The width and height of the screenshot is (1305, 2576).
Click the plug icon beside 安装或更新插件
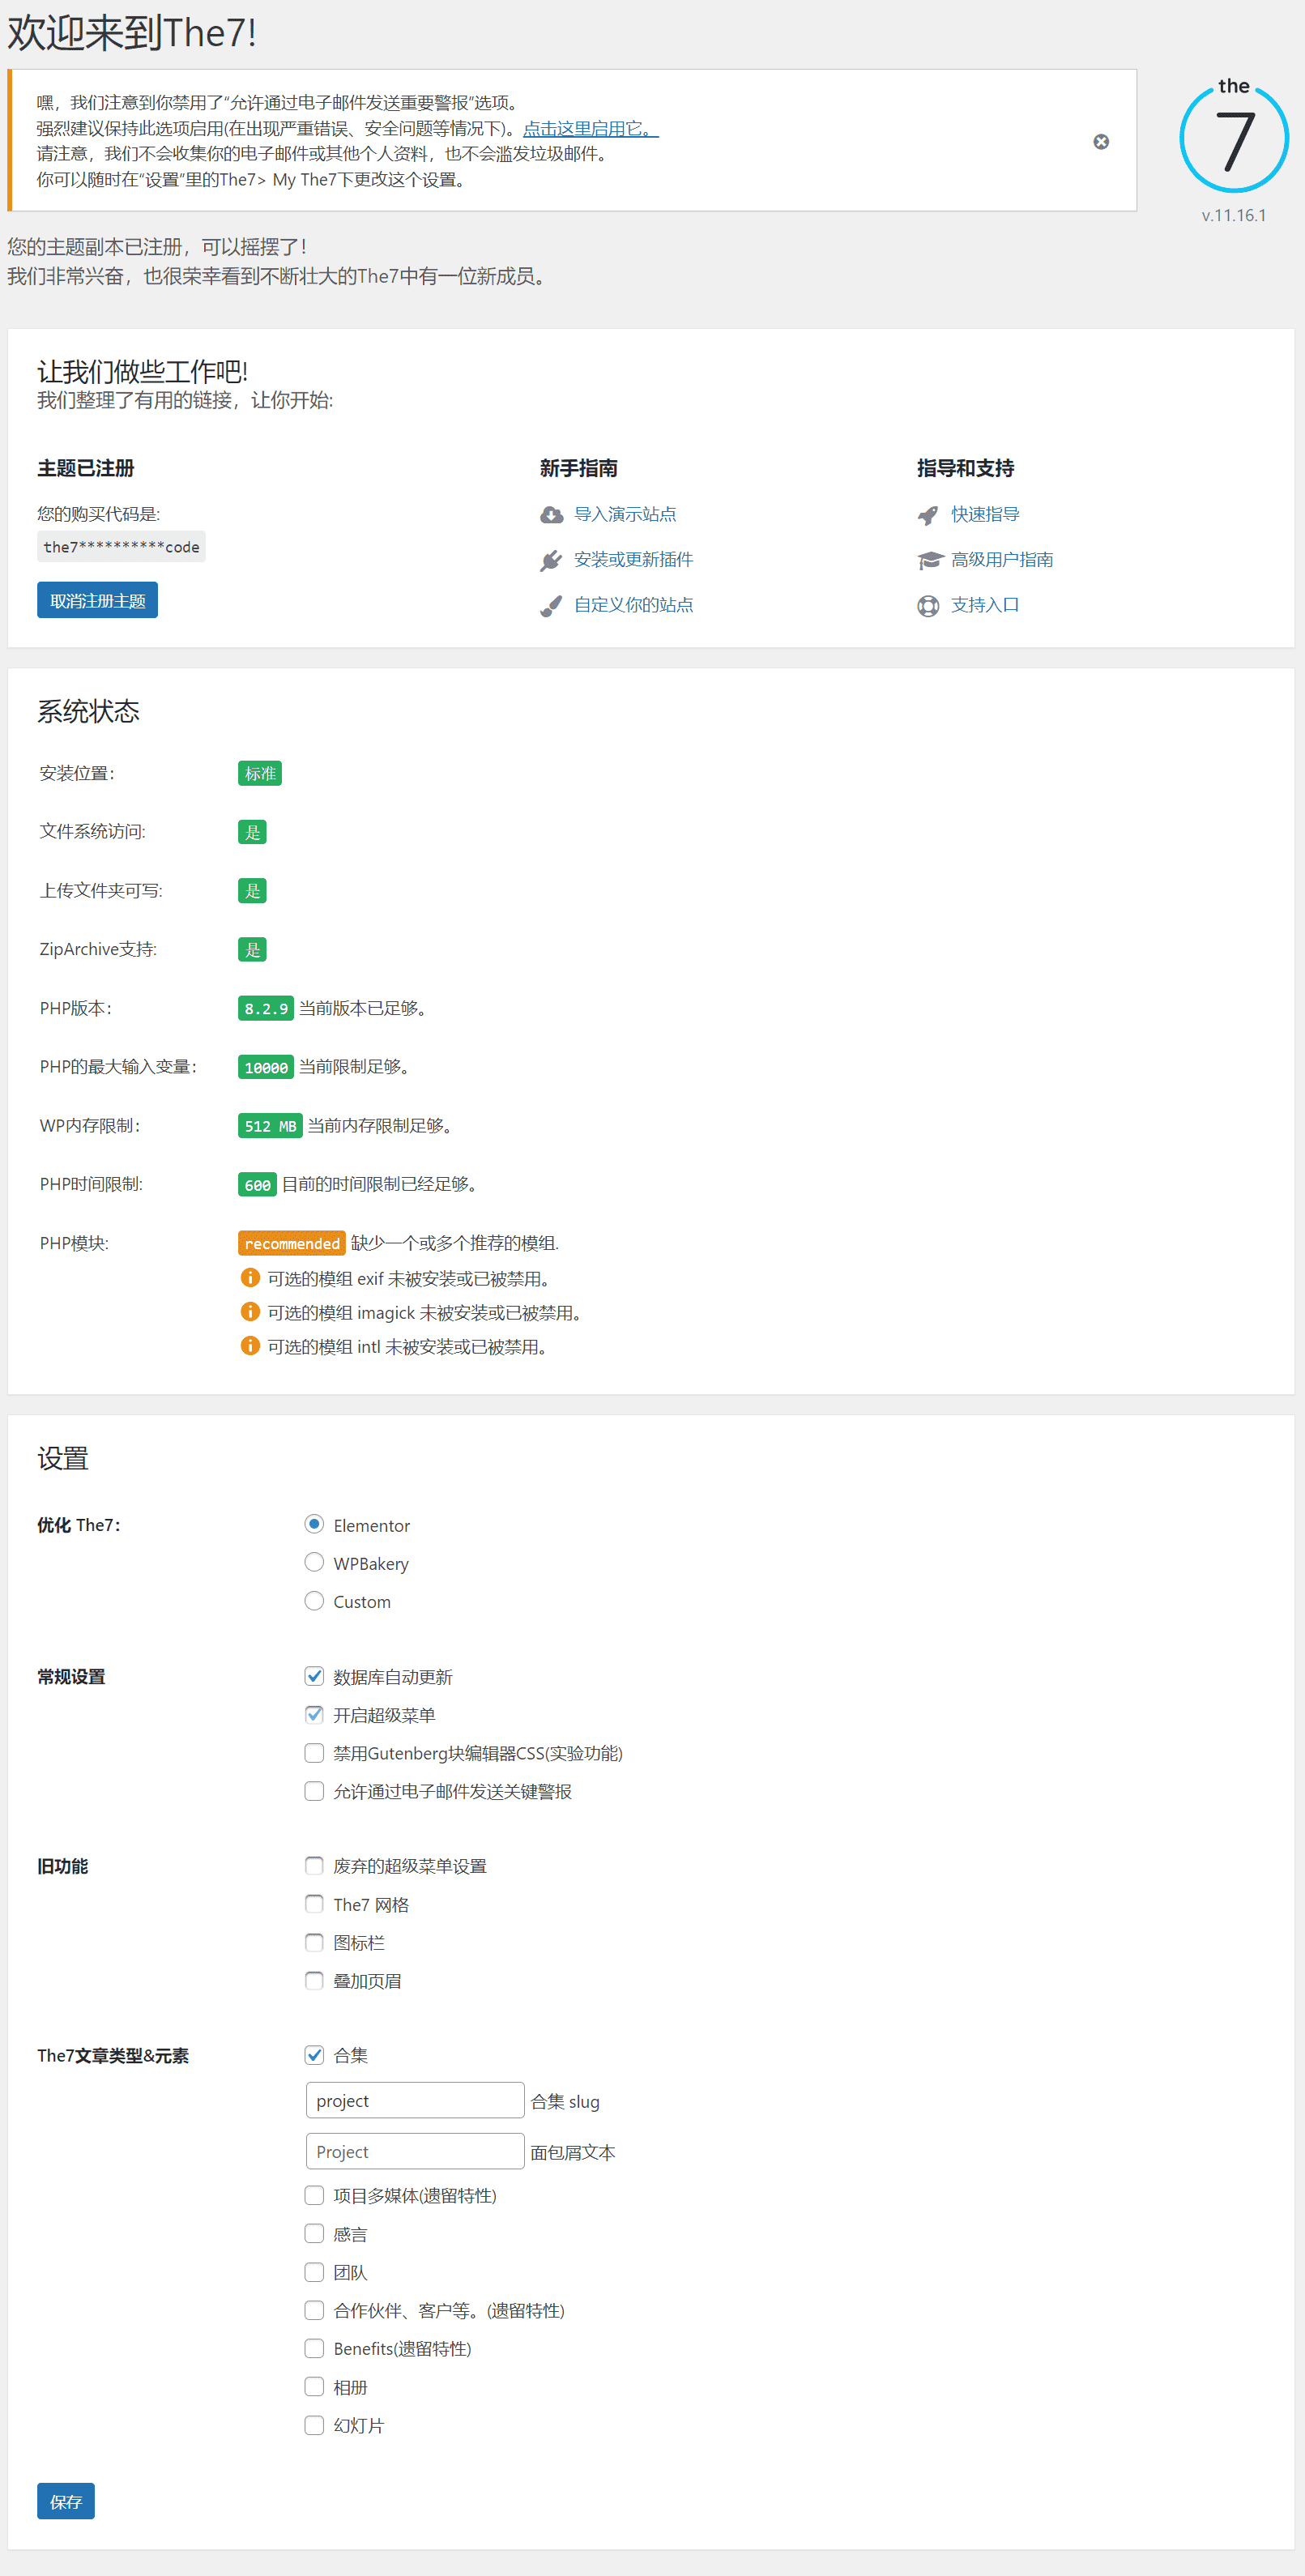[x=551, y=560]
